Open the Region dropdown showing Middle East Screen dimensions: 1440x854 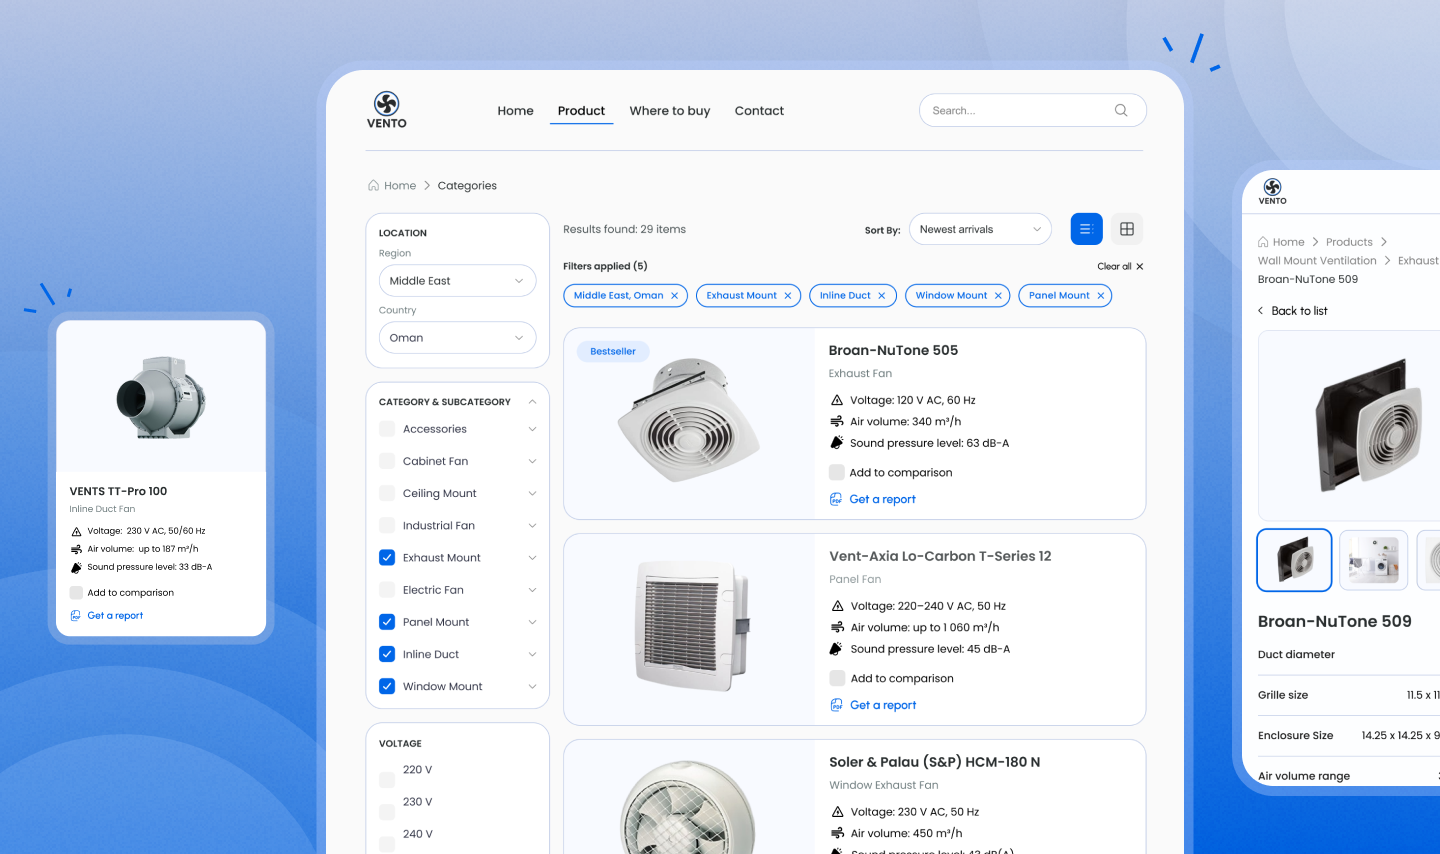(457, 281)
